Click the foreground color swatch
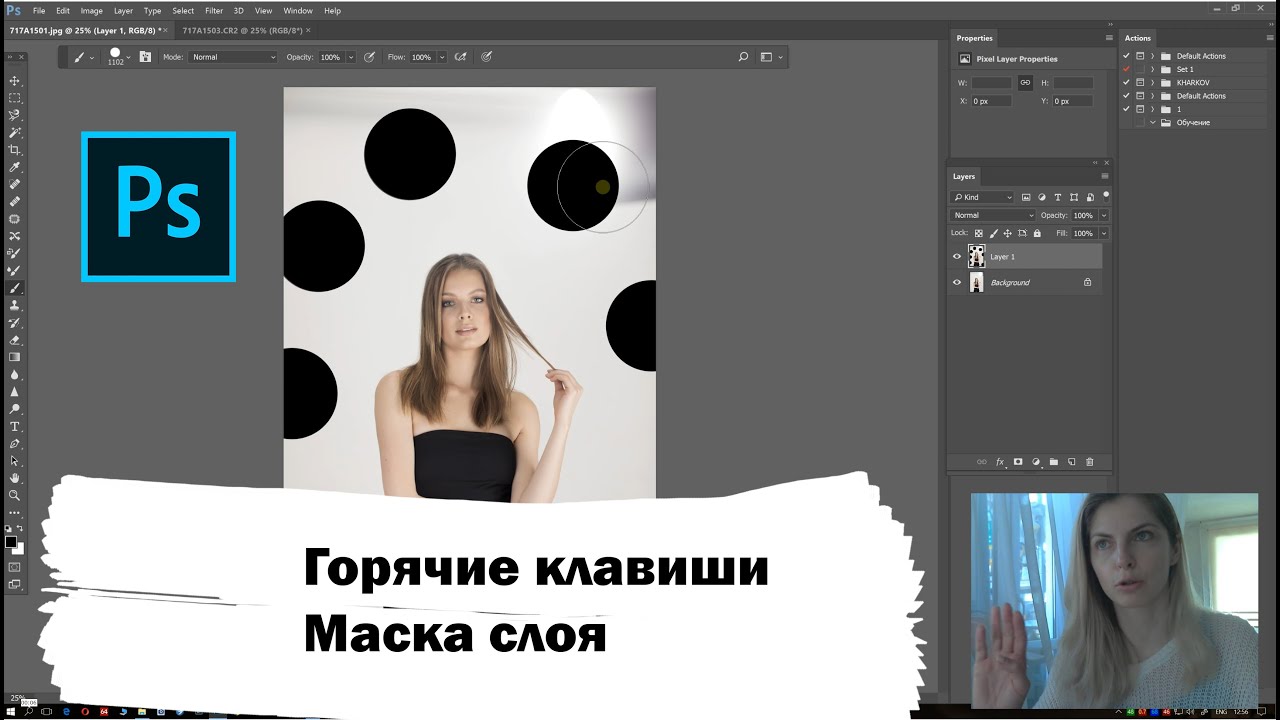This screenshot has height=720, width=1280. (11, 542)
